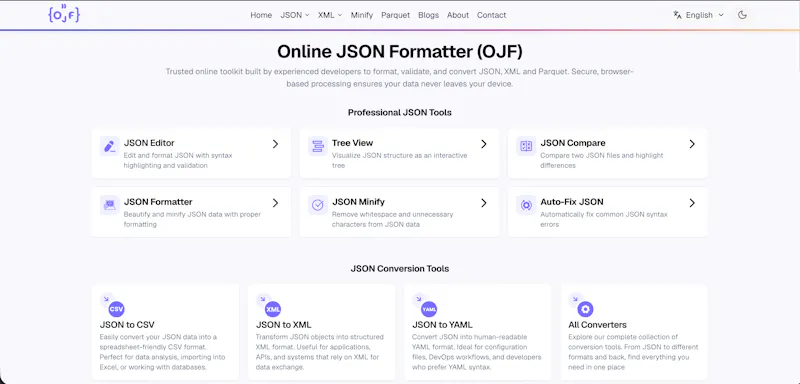
Task: Toggle dark mode moon icon
Action: (742, 15)
